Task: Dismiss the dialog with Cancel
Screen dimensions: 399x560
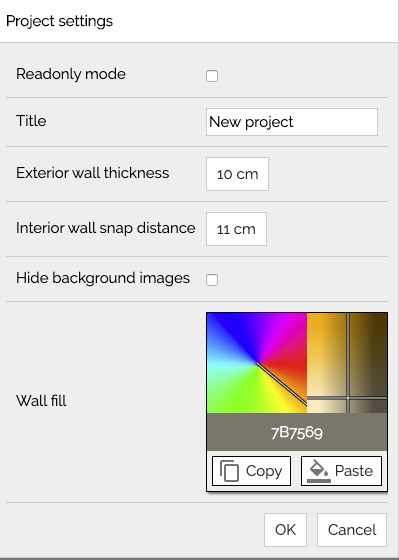Action: tap(352, 530)
